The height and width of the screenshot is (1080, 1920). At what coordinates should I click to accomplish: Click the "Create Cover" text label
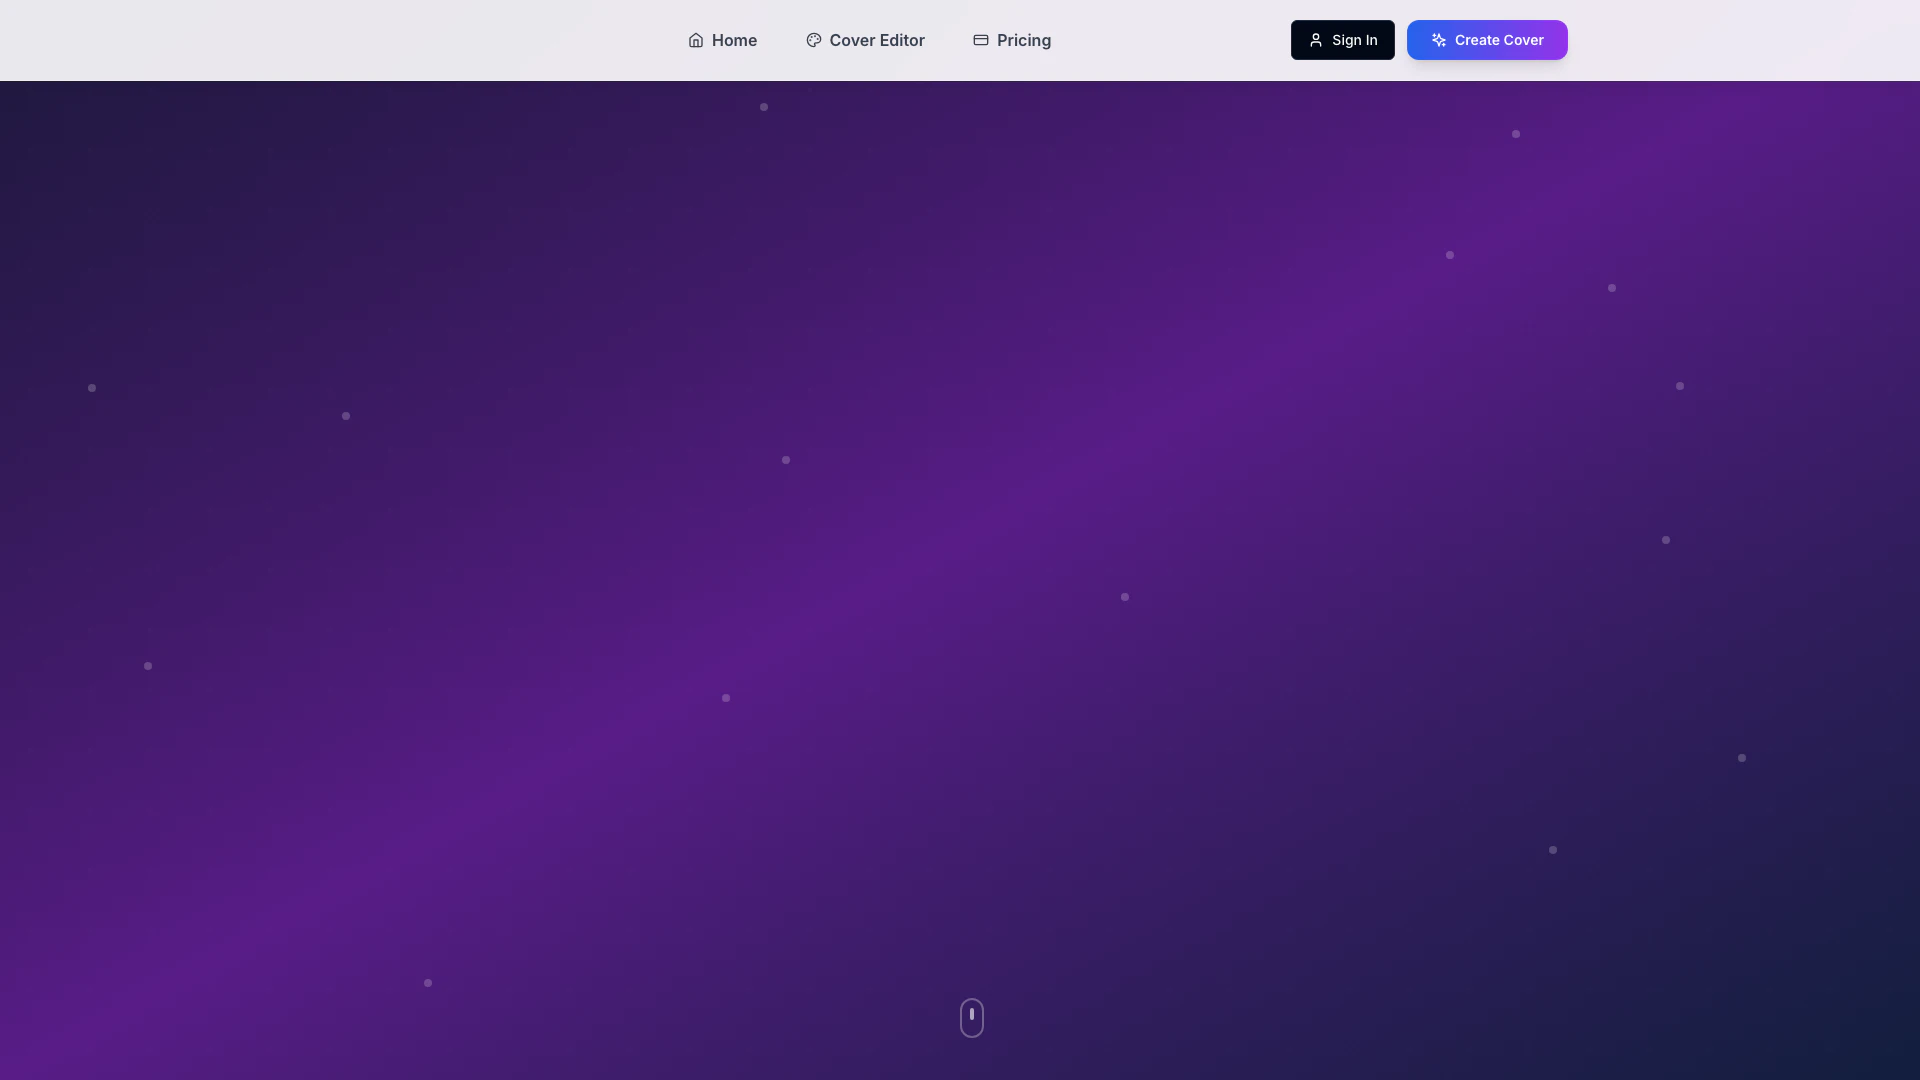1498,40
